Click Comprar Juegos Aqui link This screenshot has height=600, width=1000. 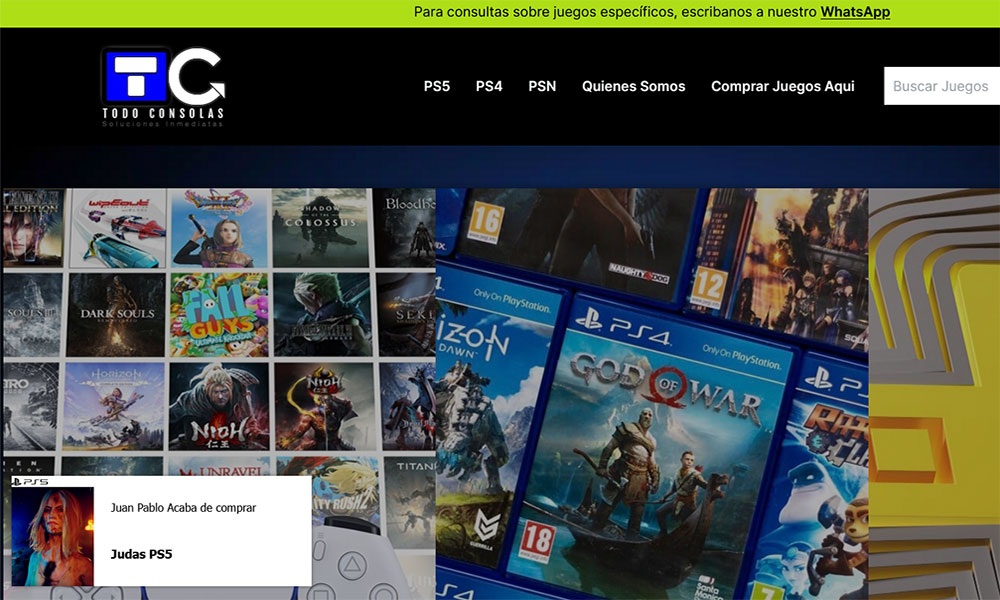tap(783, 86)
